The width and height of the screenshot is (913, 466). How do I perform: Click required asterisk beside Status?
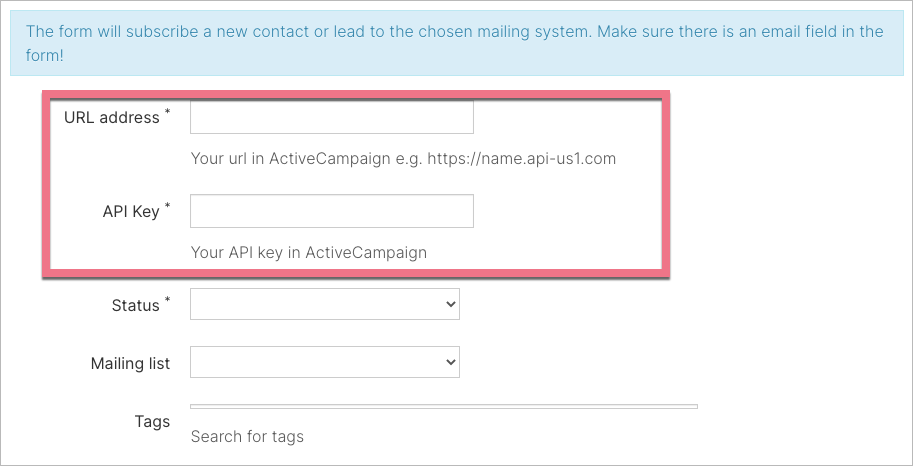click(167, 300)
